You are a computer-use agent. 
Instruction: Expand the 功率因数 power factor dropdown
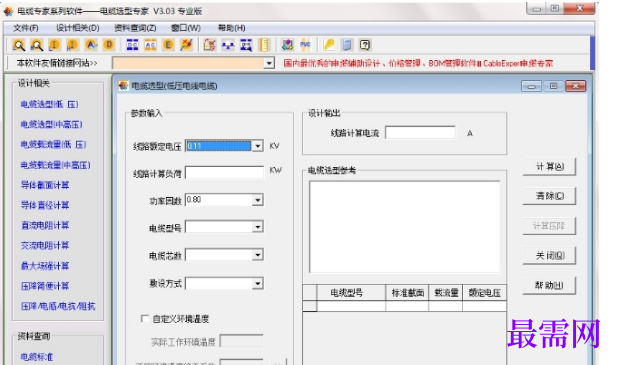coord(257,200)
